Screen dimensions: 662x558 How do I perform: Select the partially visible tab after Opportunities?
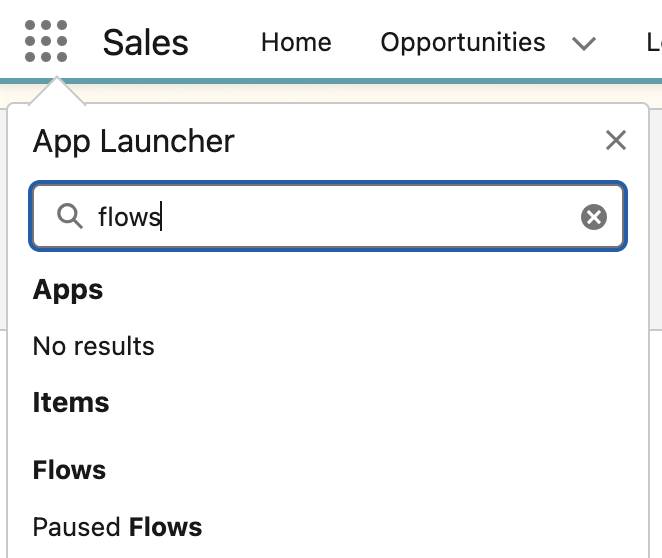654,42
